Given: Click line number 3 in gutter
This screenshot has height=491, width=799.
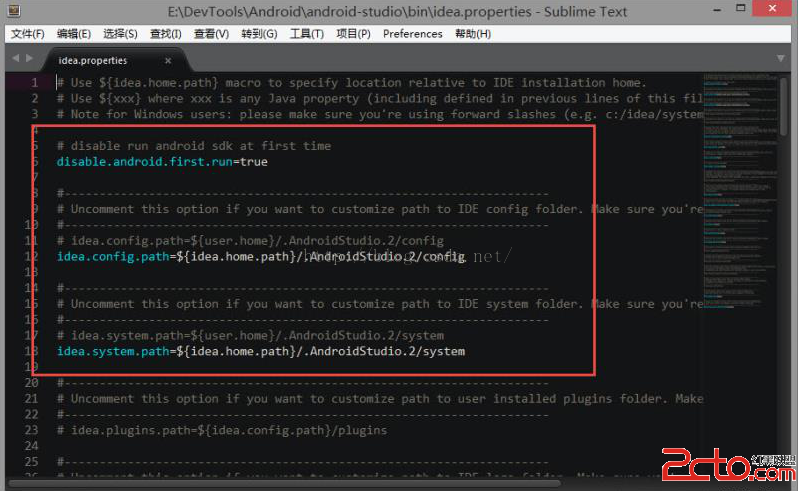Looking at the screenshot, I should [34, 114].
